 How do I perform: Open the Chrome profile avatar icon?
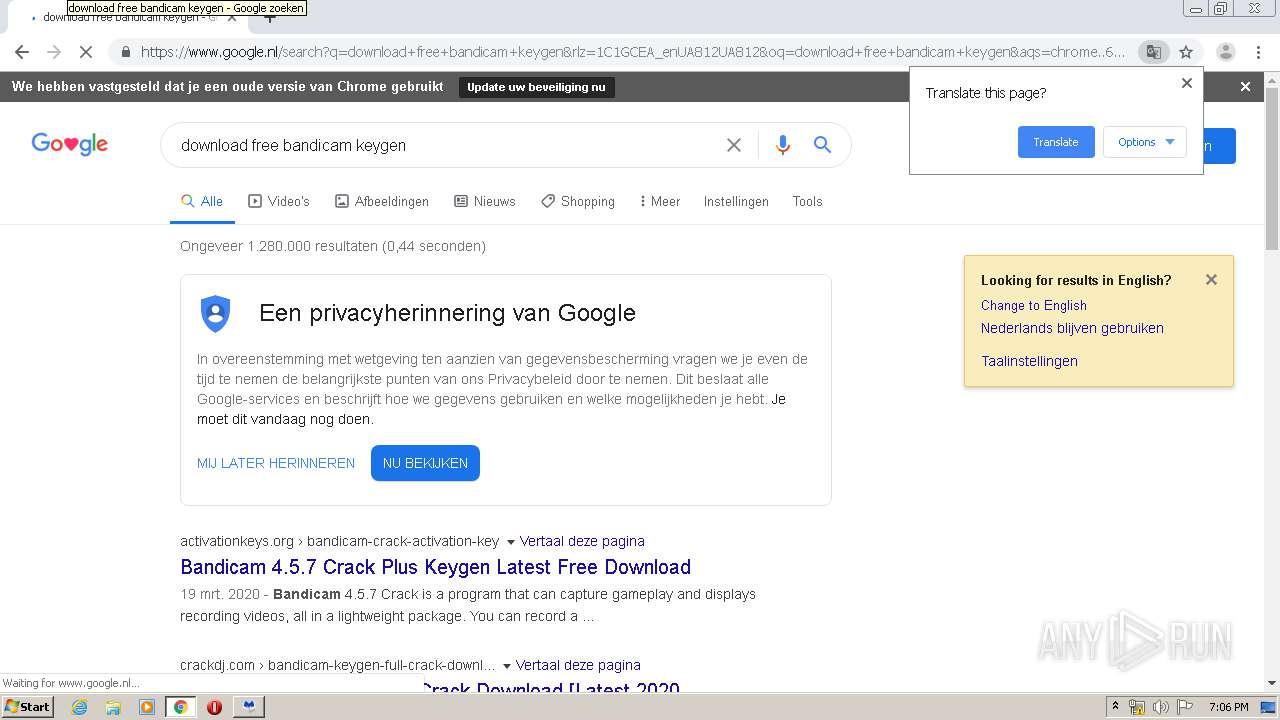click(x=1226, y=52)
